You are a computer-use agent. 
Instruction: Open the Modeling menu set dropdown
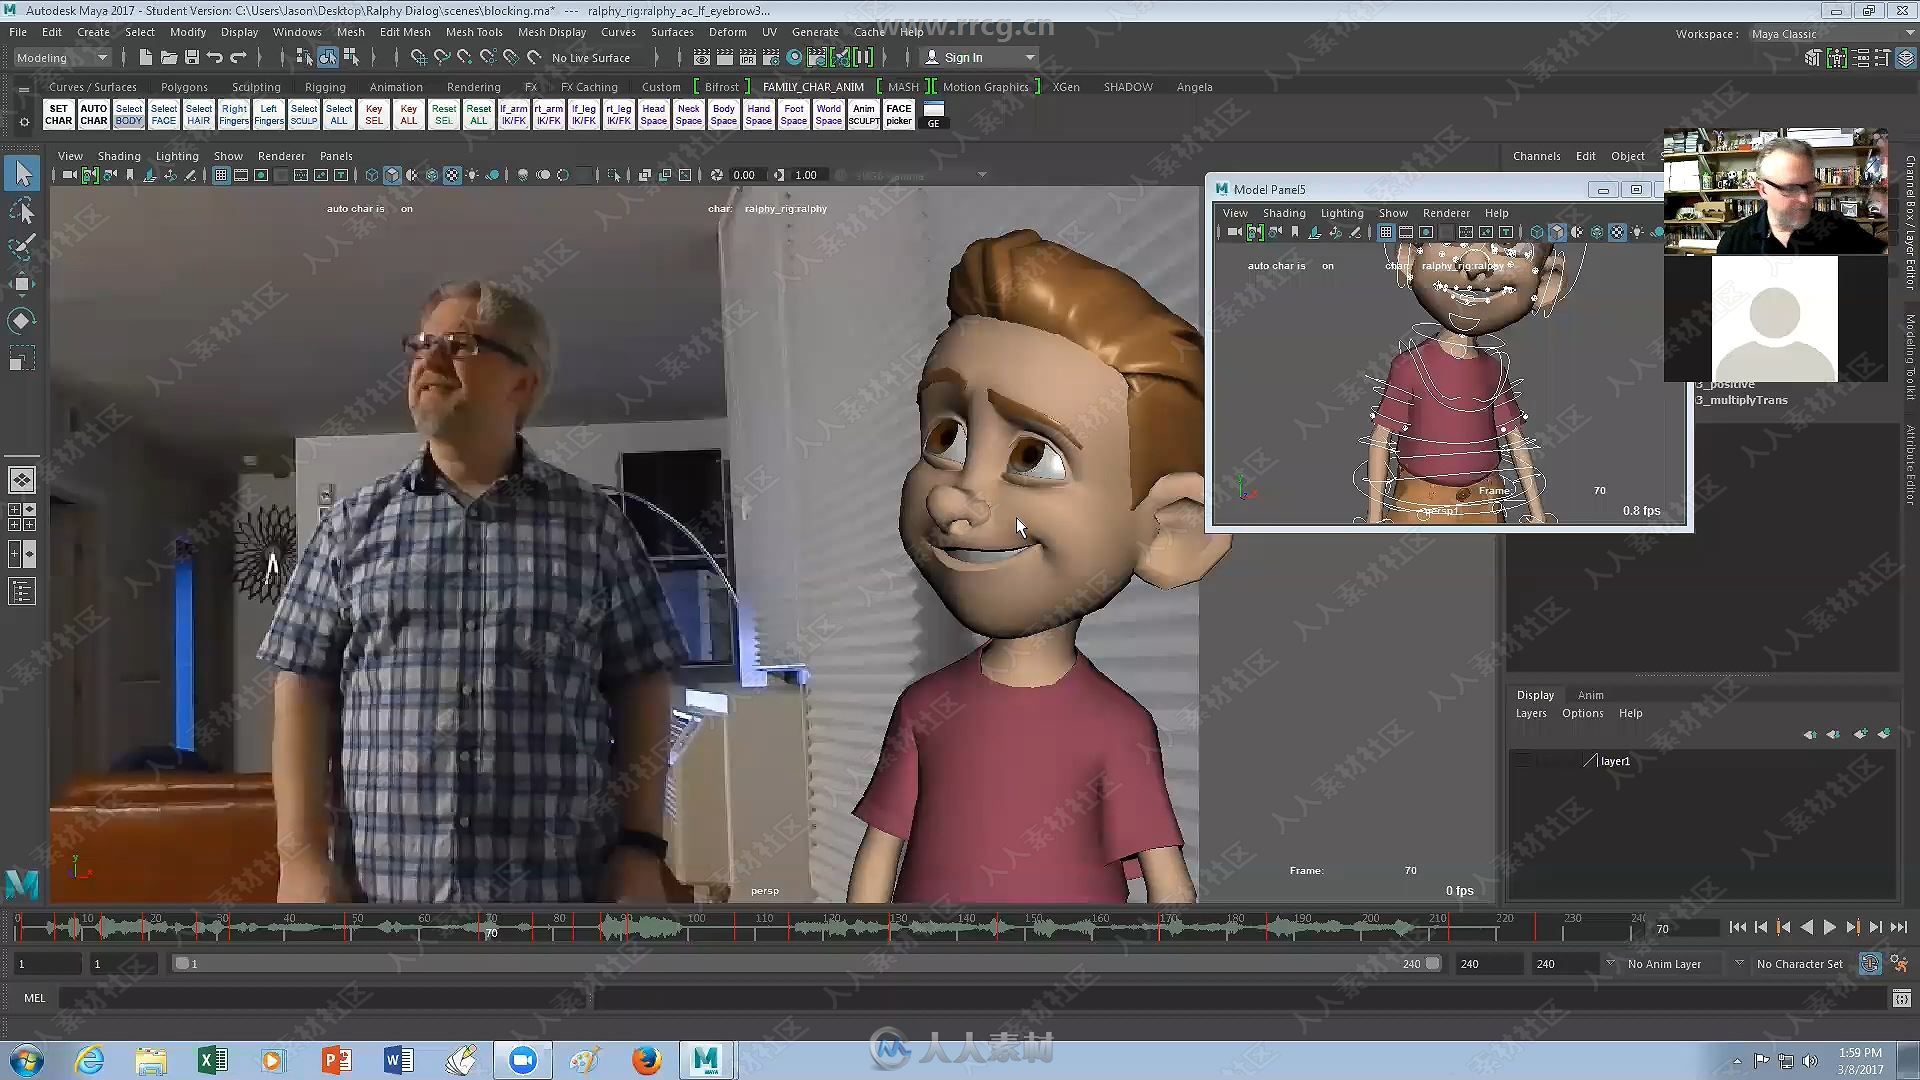61,57
